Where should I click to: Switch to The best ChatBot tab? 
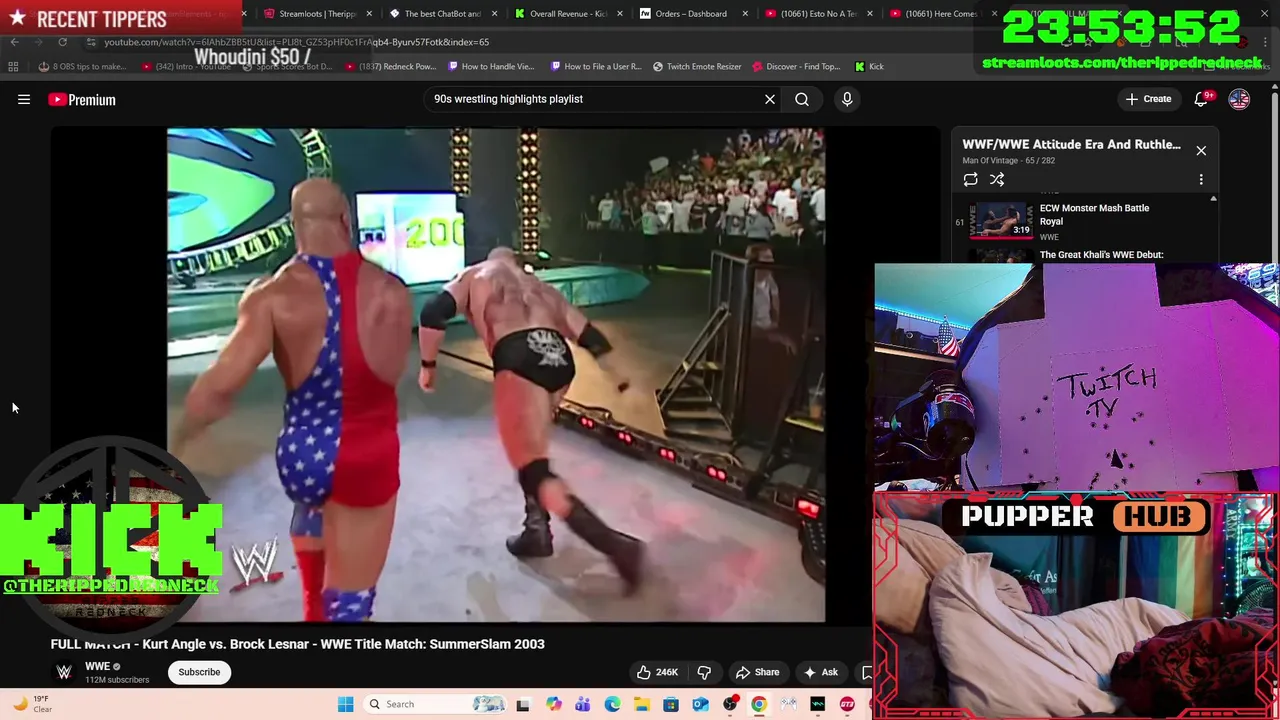click(x=442, y=14)
